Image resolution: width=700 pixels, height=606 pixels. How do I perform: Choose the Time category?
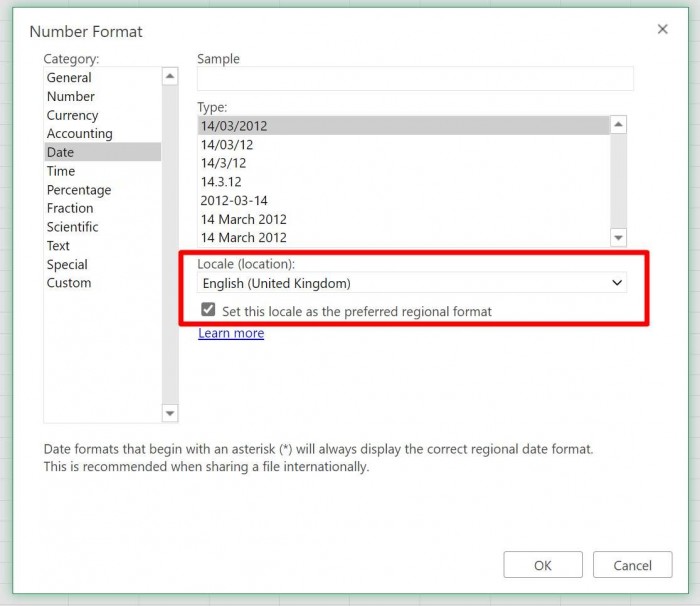tap(61, 171)
